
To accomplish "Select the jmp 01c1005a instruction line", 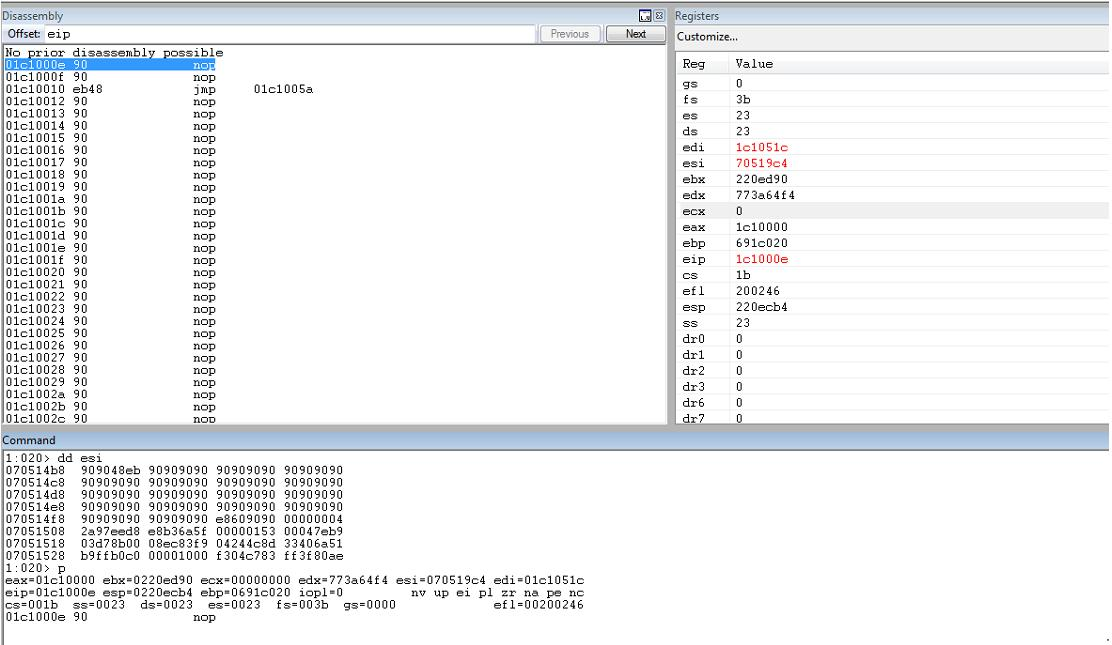I will (x=160, y=89).
